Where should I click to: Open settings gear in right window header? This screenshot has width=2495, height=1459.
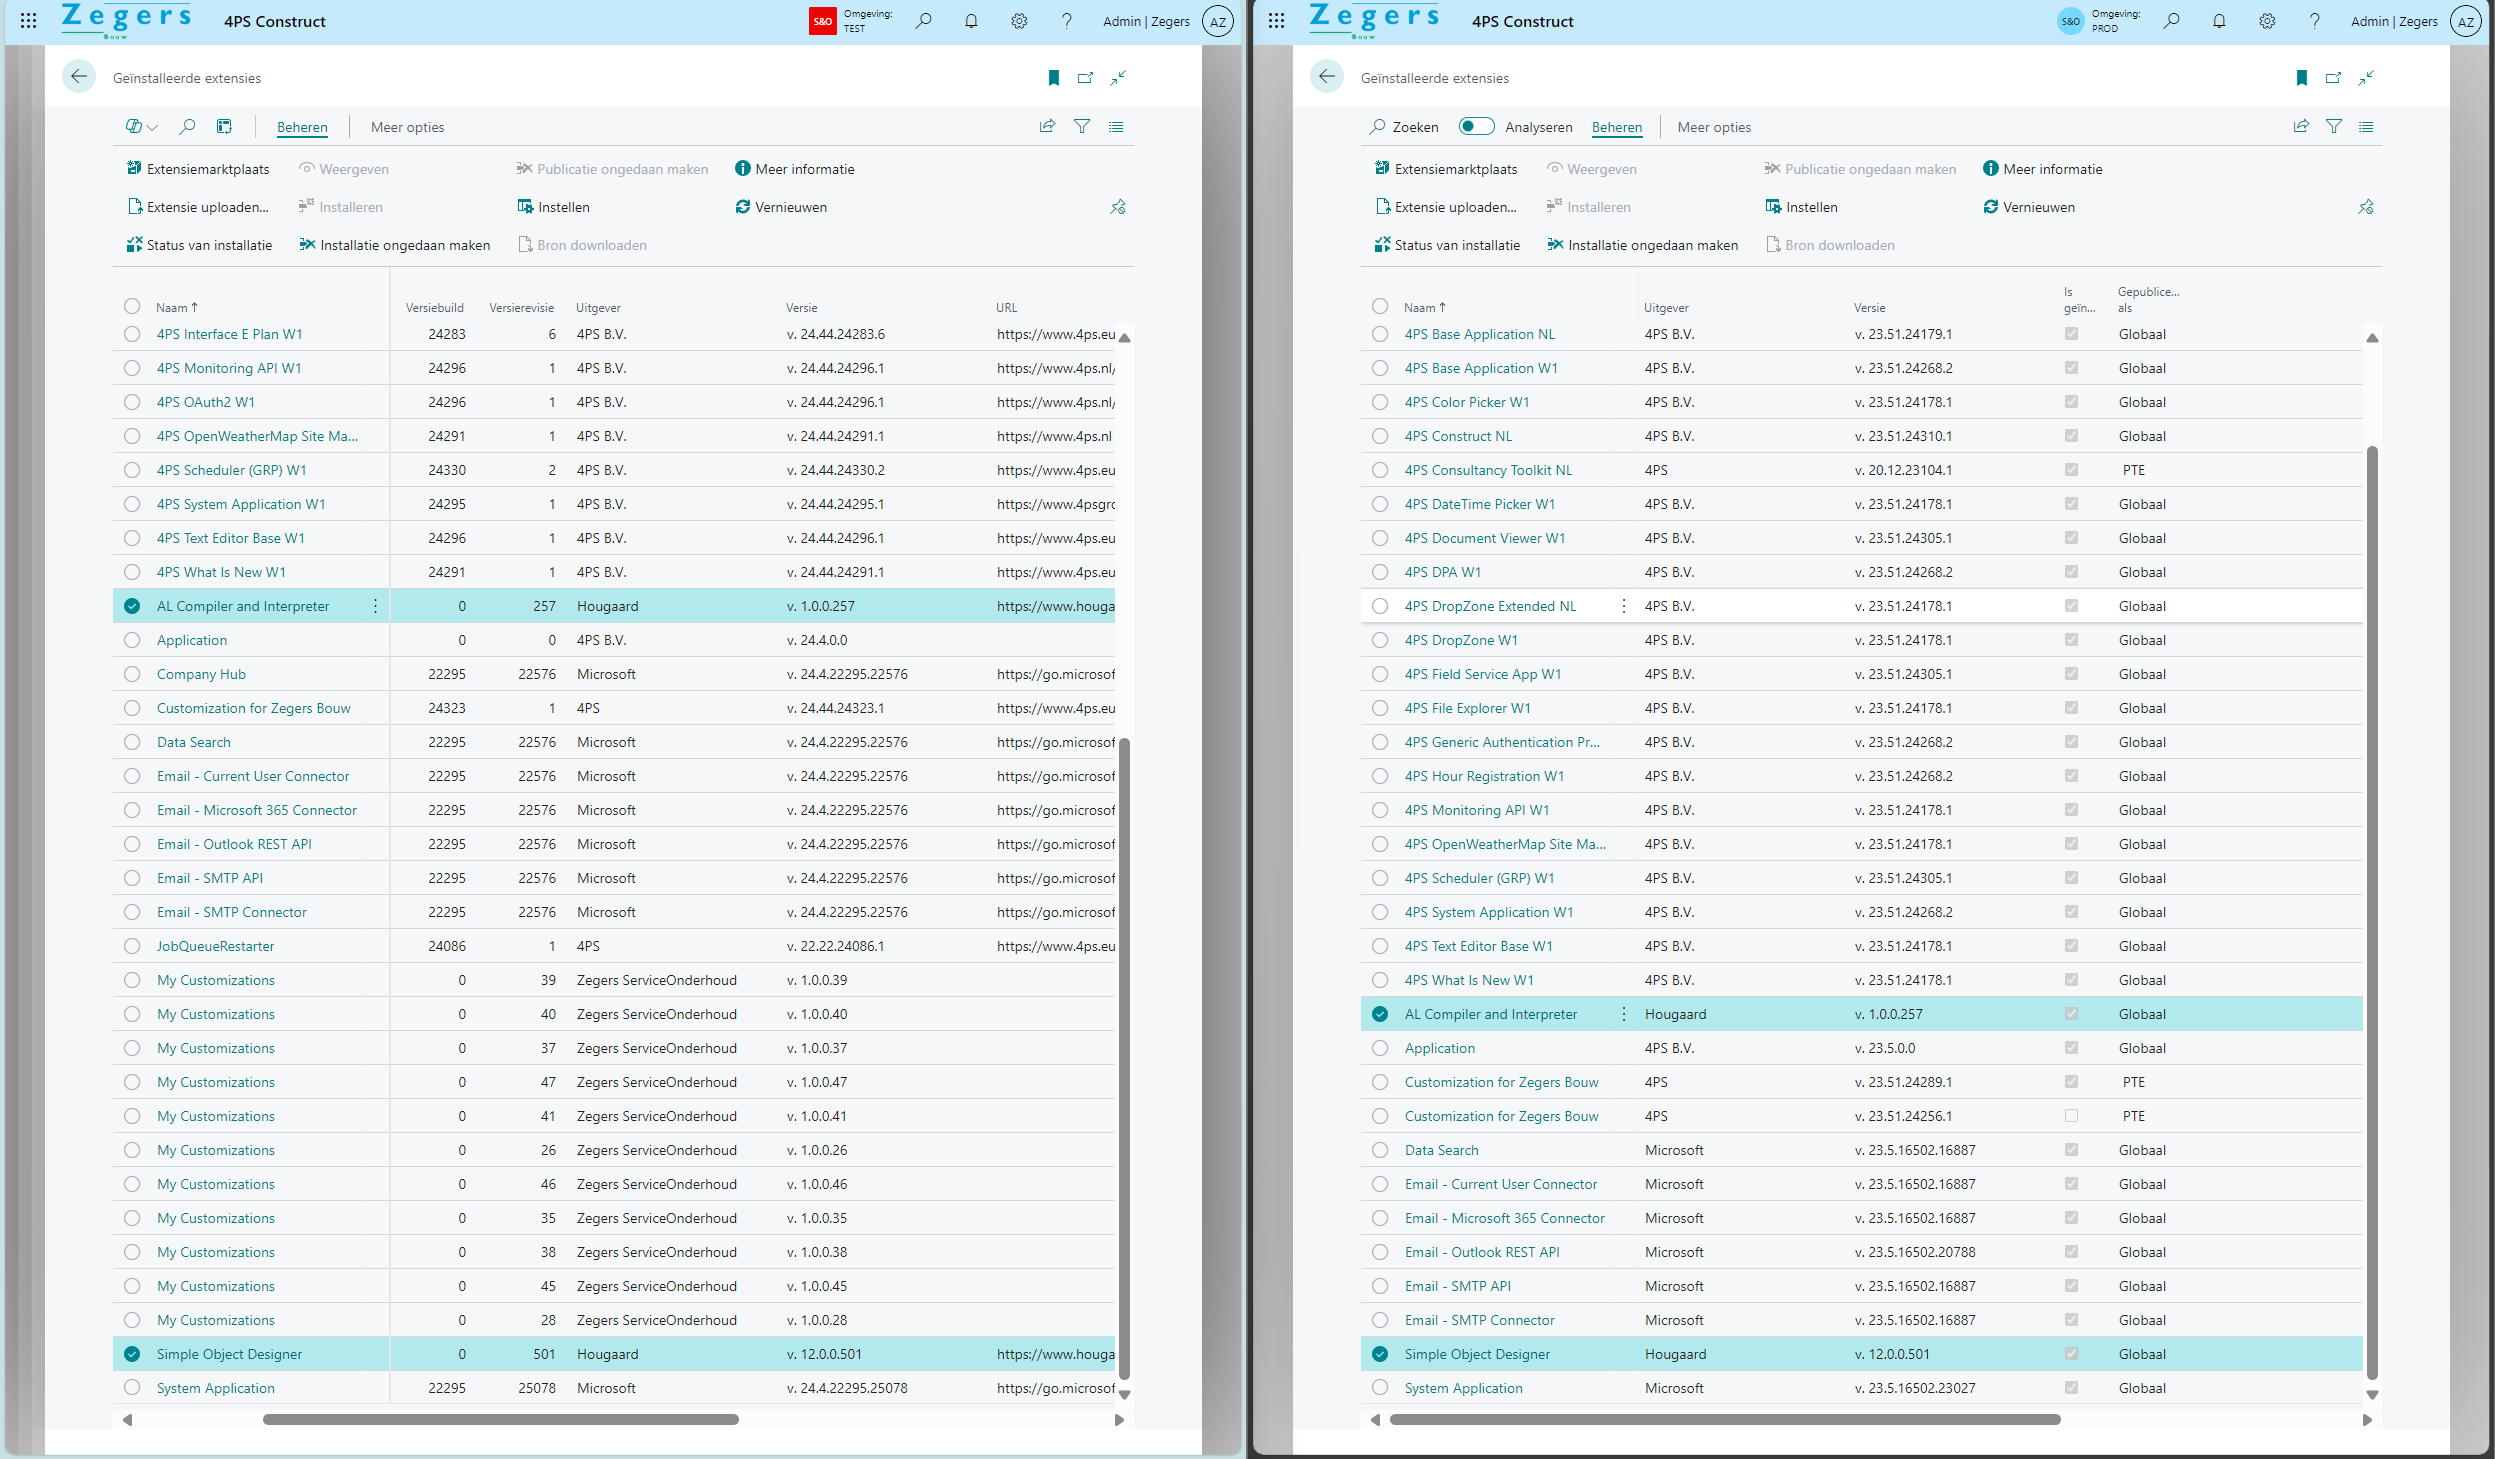[2267, 21]
